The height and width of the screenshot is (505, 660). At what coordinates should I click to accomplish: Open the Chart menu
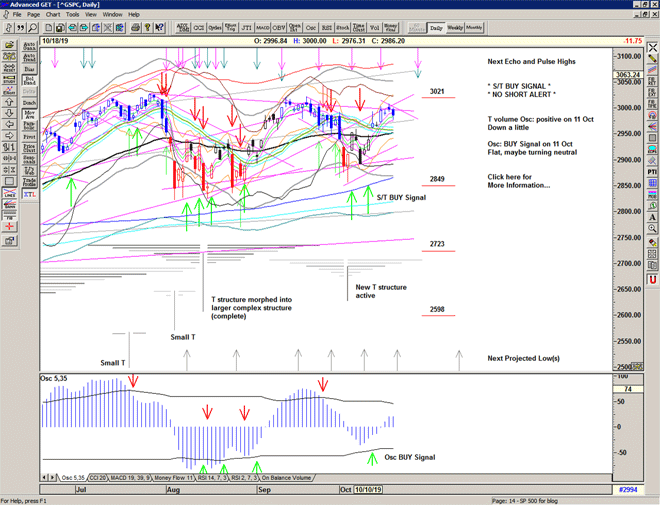click(x=53, y=14)
